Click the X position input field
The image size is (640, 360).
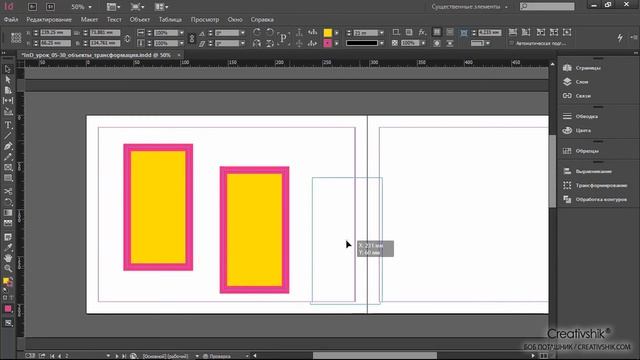click(56, 33)
